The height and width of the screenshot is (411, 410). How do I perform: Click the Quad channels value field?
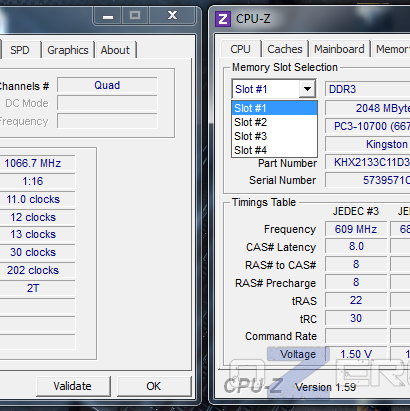107,85
